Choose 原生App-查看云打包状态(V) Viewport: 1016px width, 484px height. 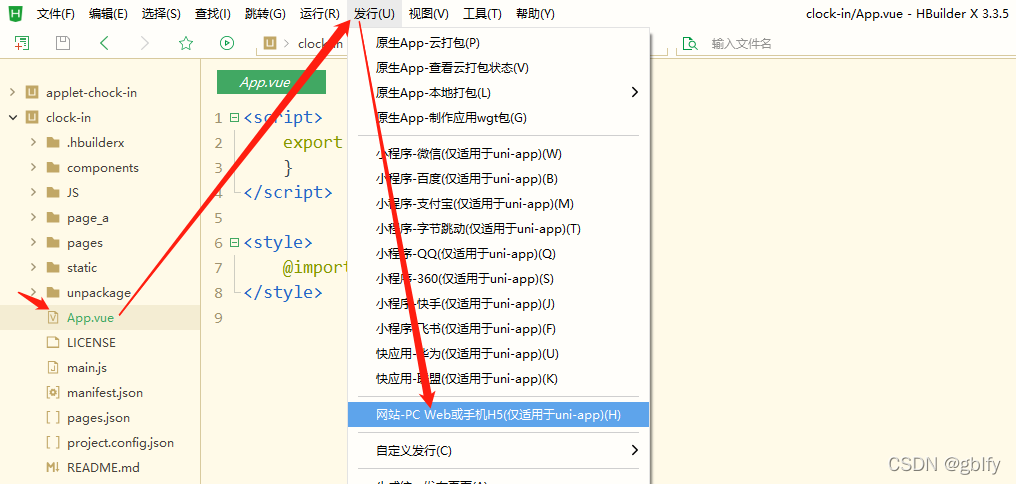[498, 68]
